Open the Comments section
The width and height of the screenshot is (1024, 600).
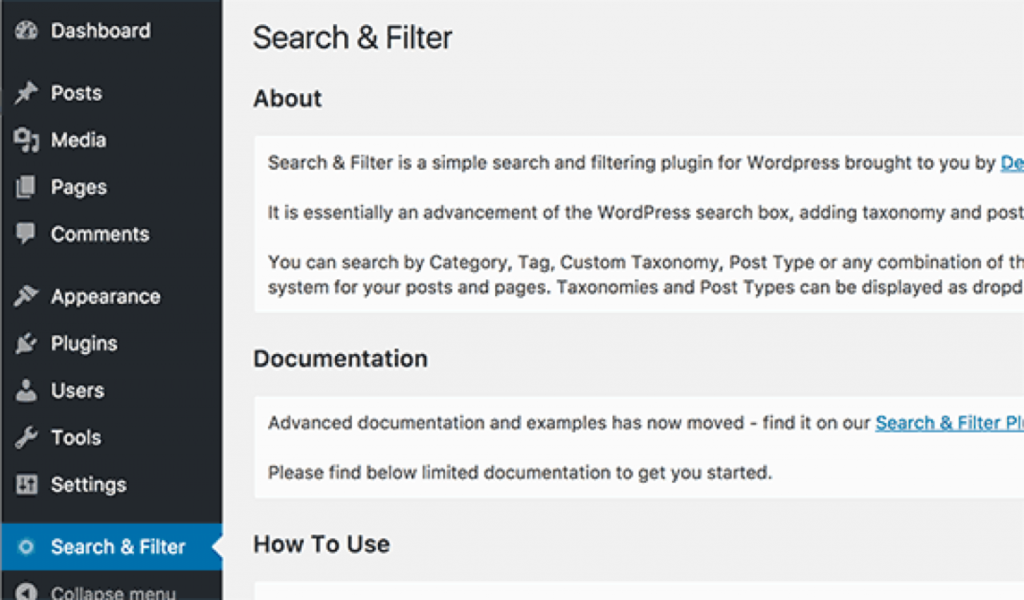pyautogui.click(x=100, y=234)
